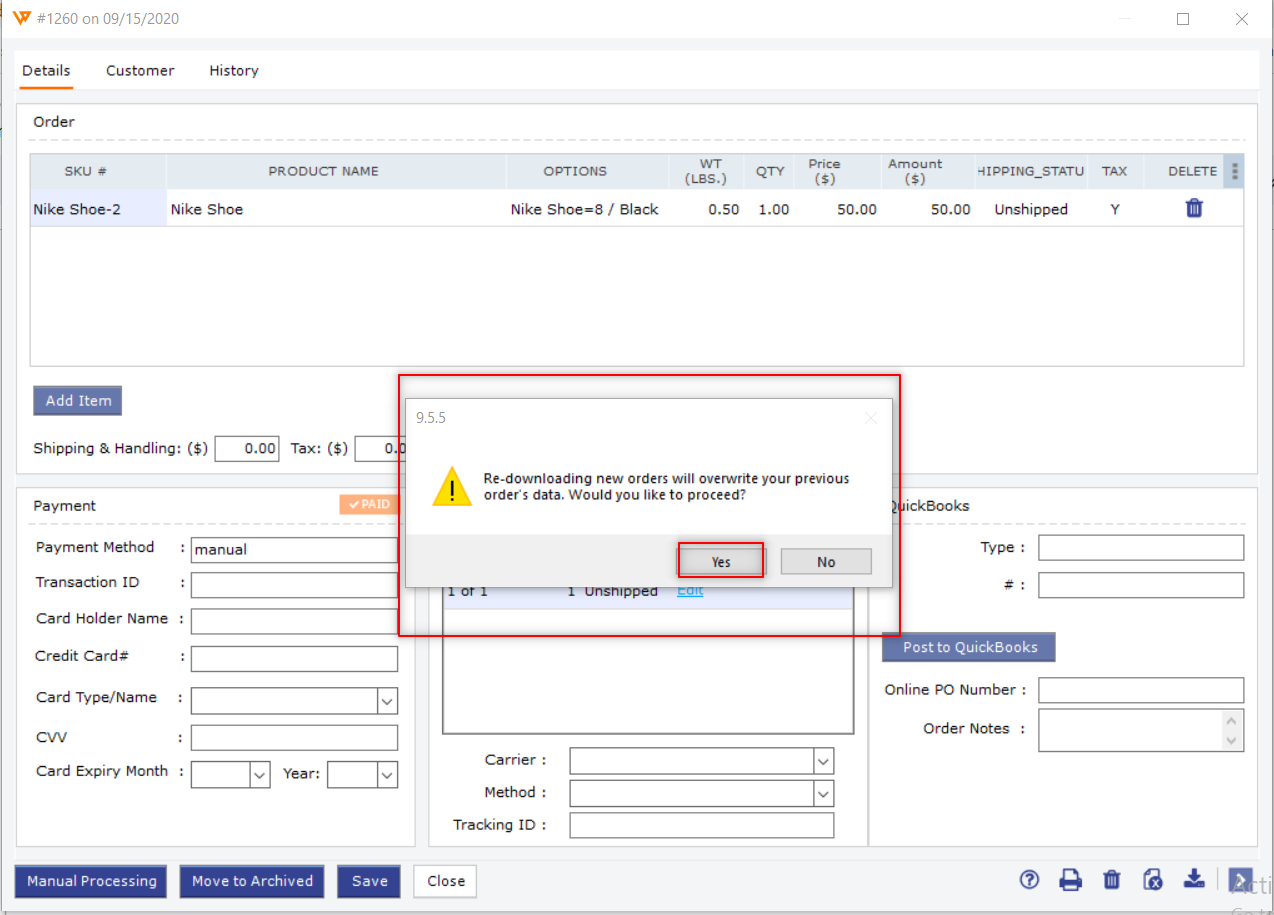This screenshot has height=915, width=1274.
Task: Click the download icon in the bottom toolbar
Action: [1194, 879]
